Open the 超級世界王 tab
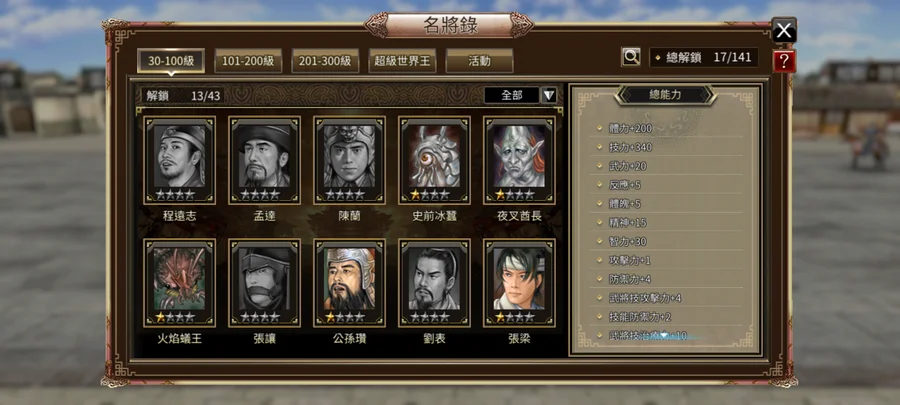The width and height of the screenshot is (900, 405). click(402, 61)
